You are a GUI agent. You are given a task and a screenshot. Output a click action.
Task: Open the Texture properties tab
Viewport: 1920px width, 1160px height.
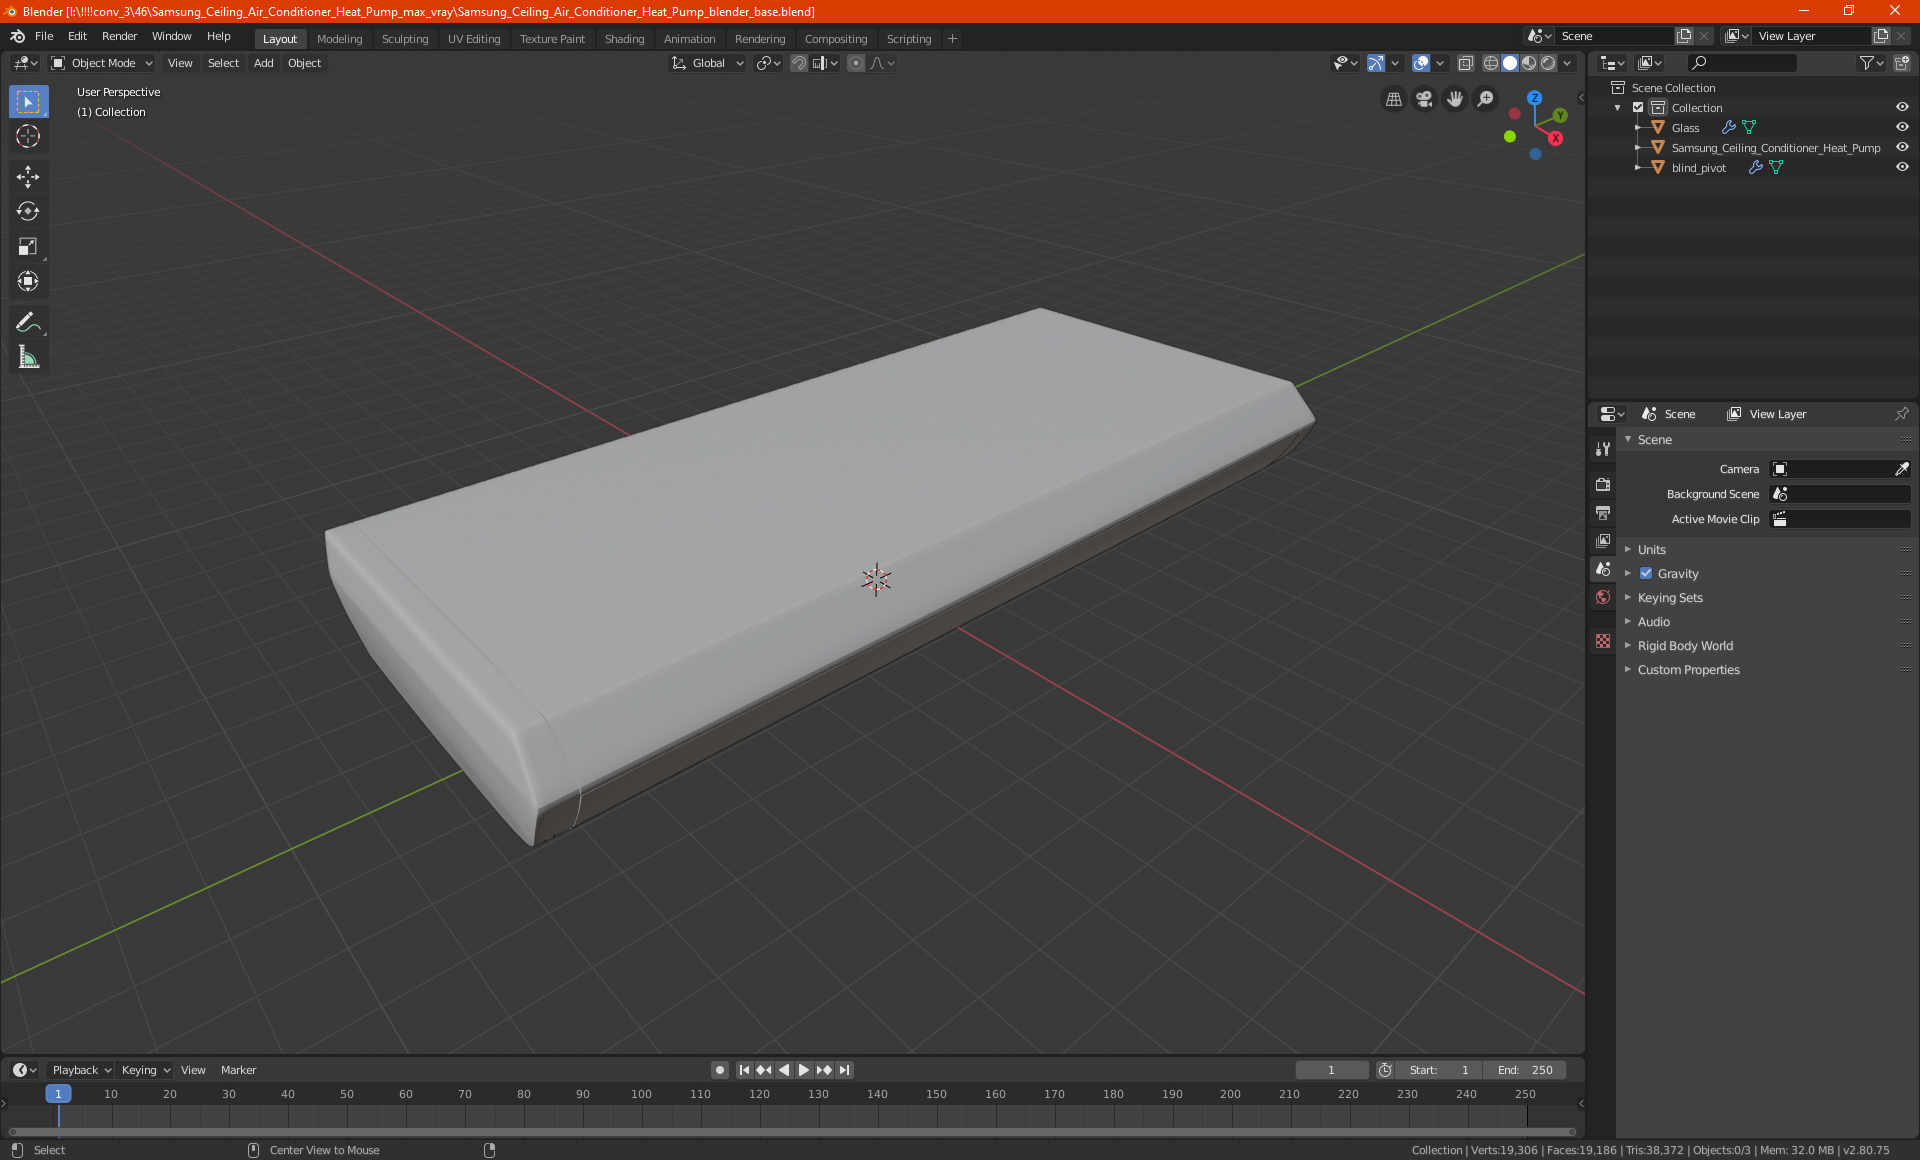pos(1603,641)
